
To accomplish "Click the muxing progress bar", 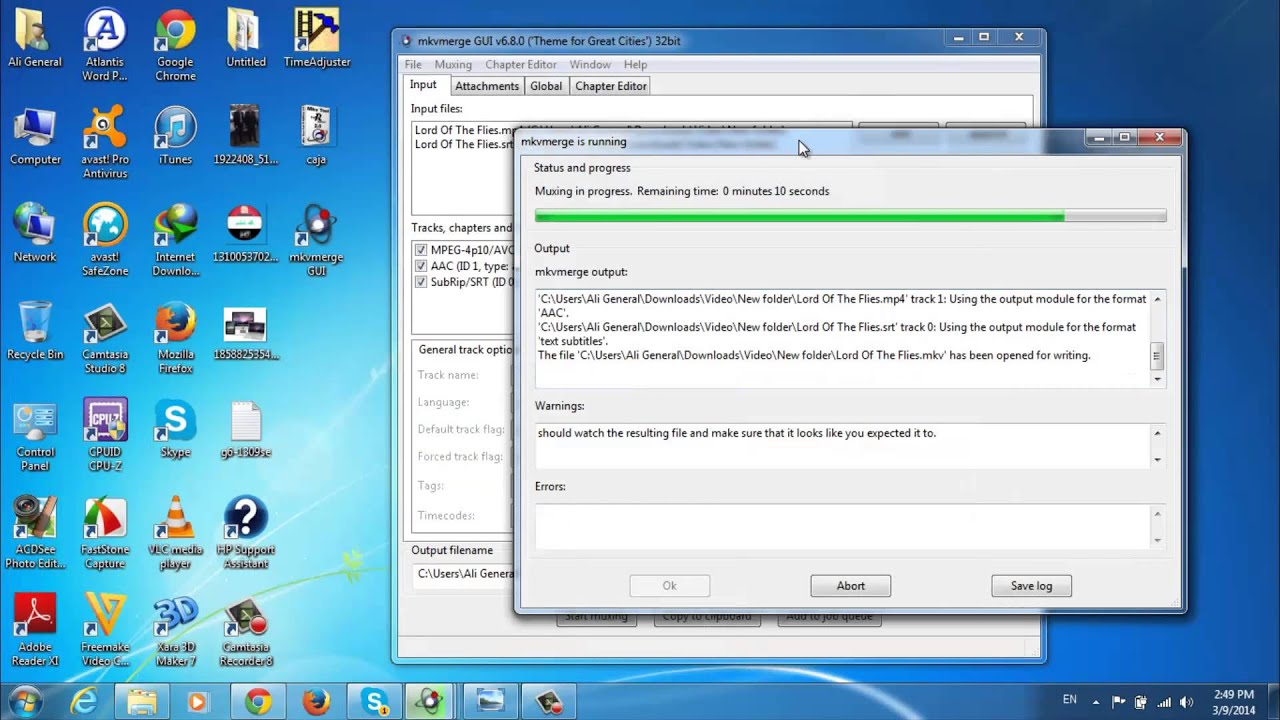I will pyautogui.click(x=850, y=216).
